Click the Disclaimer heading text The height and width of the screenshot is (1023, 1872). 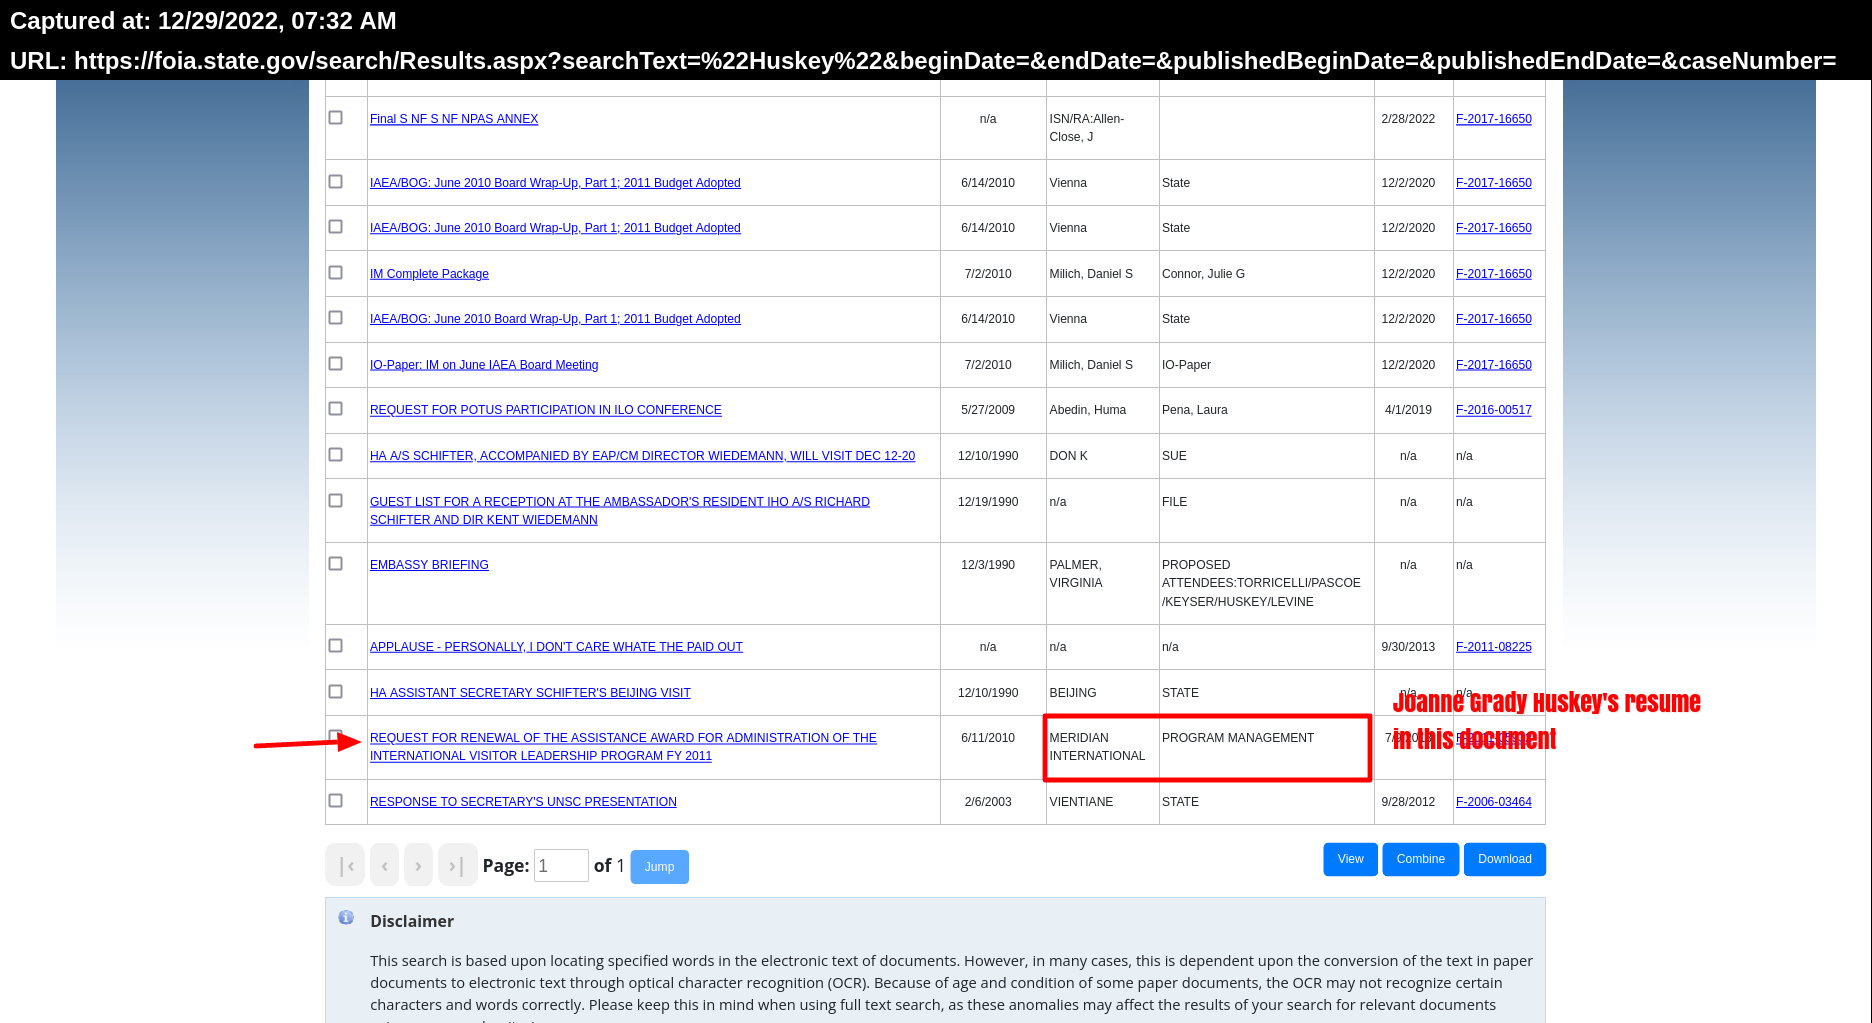(x=412, y=921)
